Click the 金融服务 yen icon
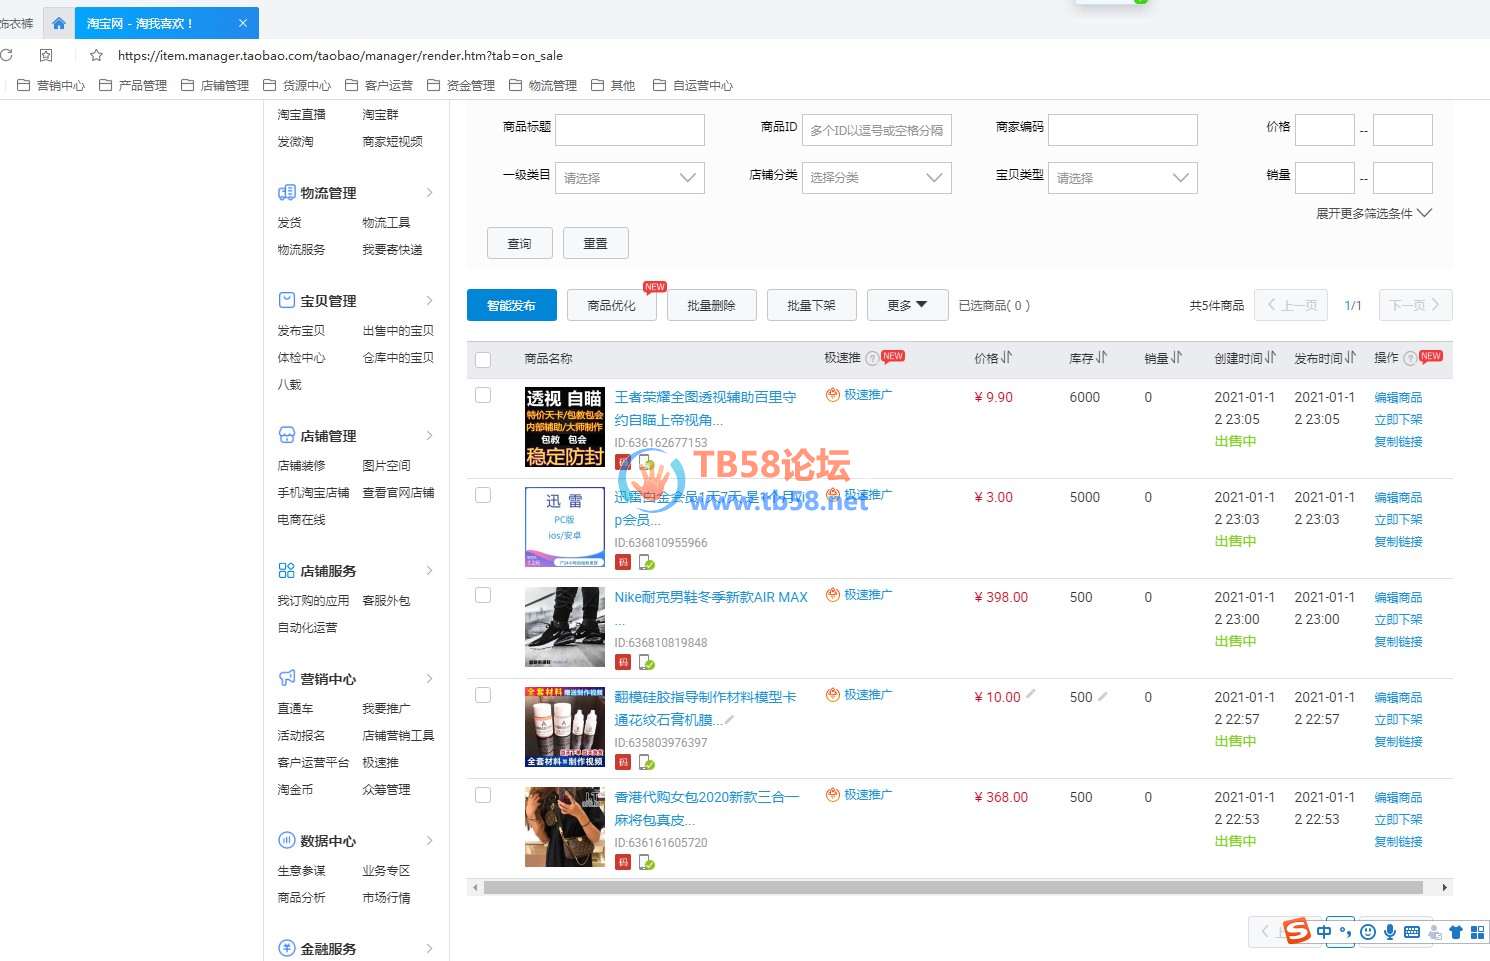The width and height of the screenshot is (1490, 961). click(286, 948)
